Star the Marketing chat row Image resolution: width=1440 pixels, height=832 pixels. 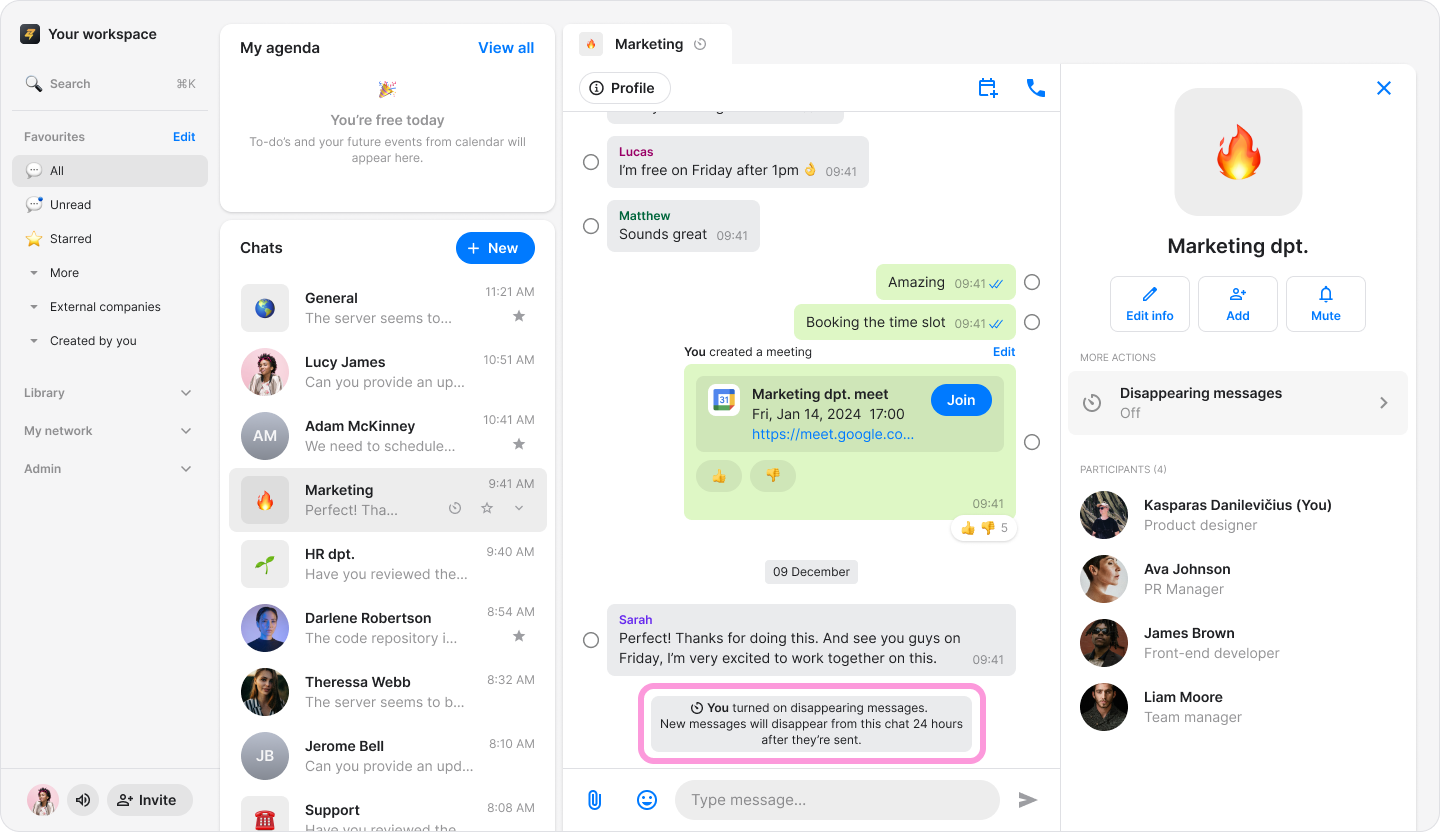pos(487,508)
